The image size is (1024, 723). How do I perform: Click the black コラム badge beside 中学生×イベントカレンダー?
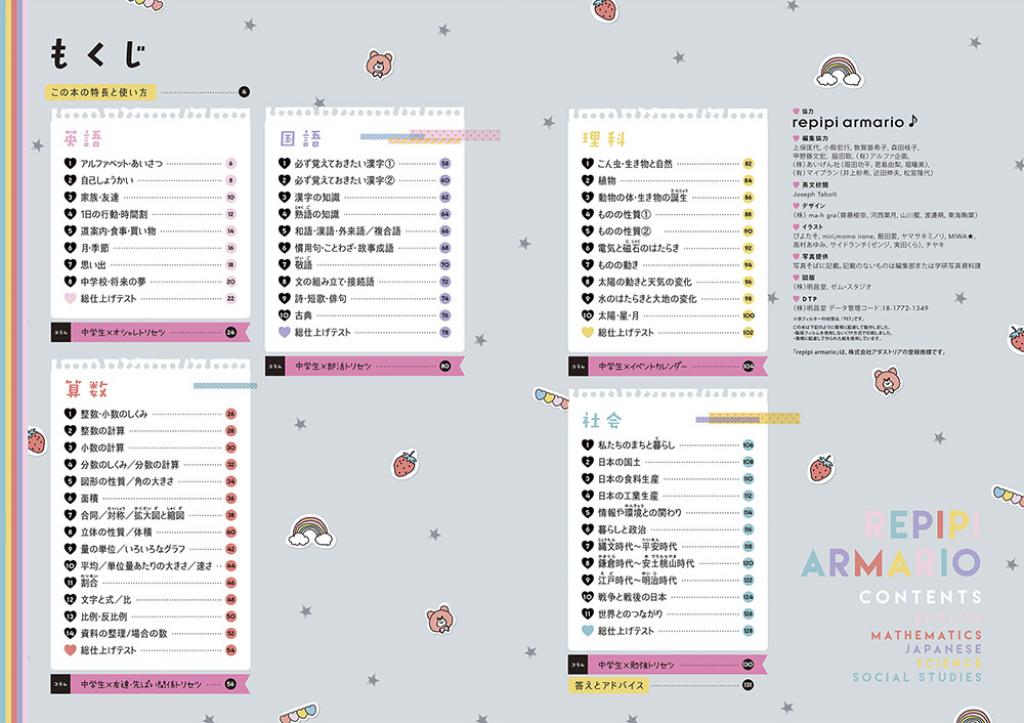[x=580, y=367]
